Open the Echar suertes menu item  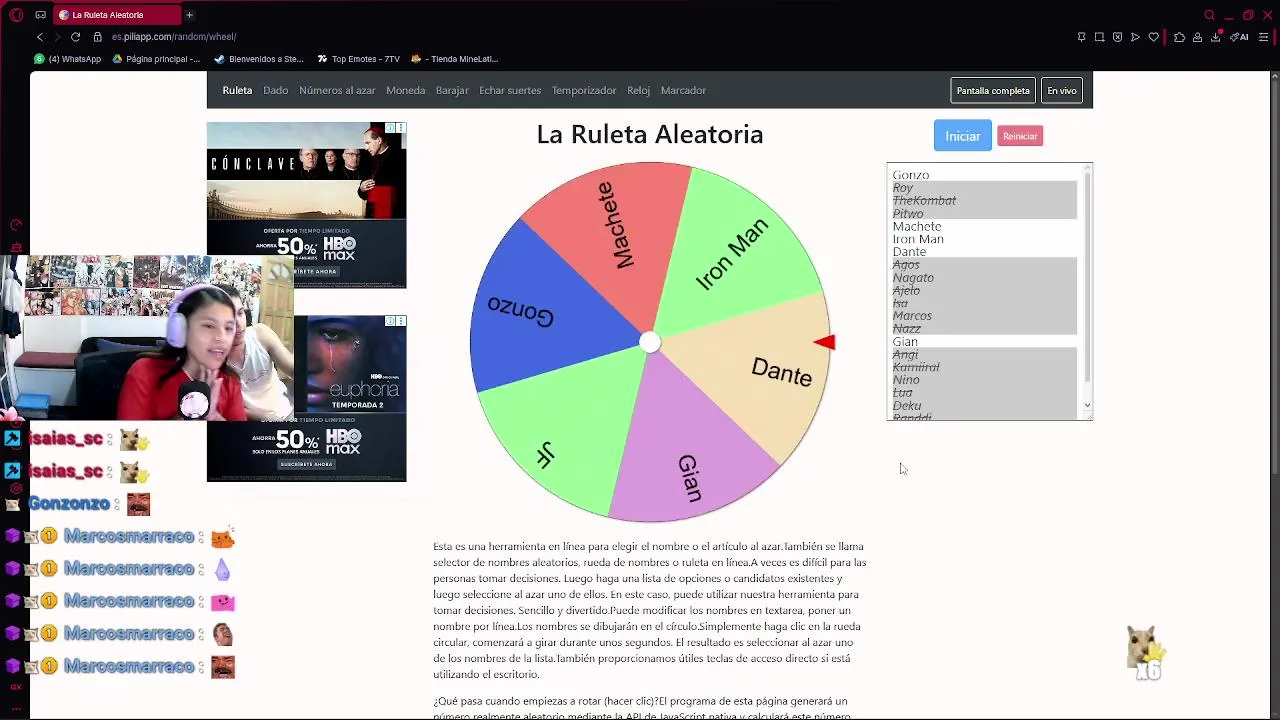point(510,90)
